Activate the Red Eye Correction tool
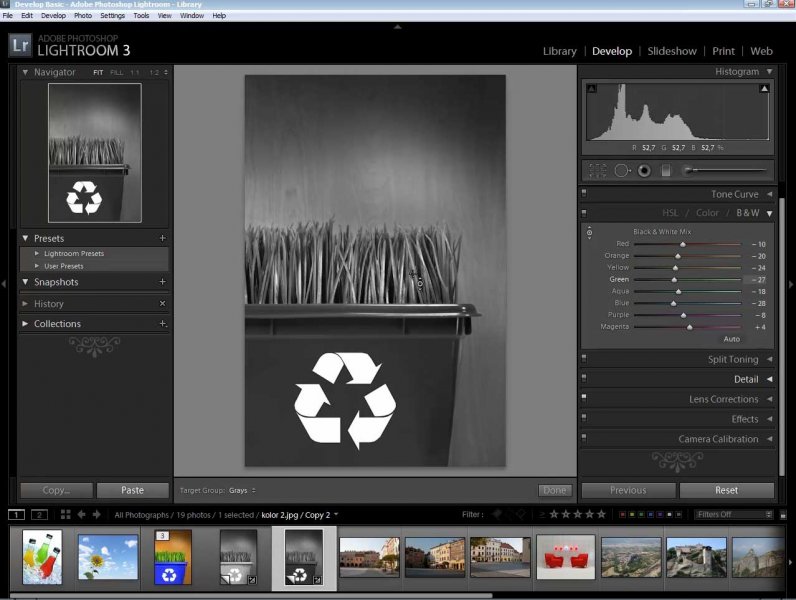Viewport: 796px width, 600px height. pyautogui.click(x=644, y=170)
